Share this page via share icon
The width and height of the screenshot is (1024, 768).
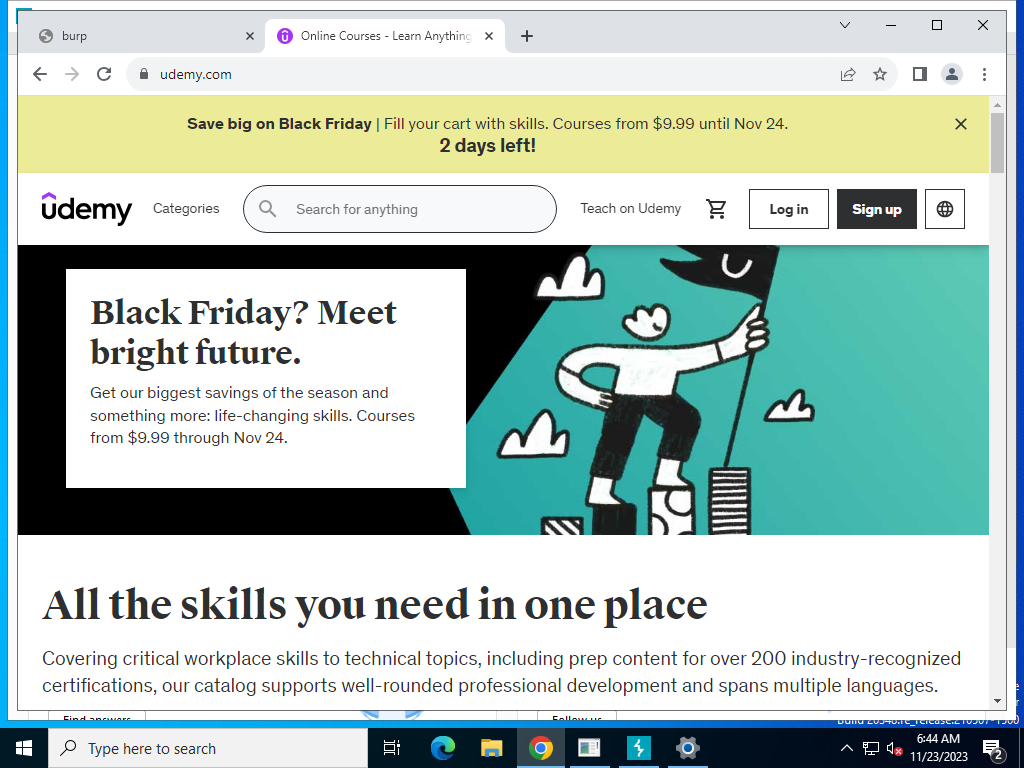tap(848, 74)
